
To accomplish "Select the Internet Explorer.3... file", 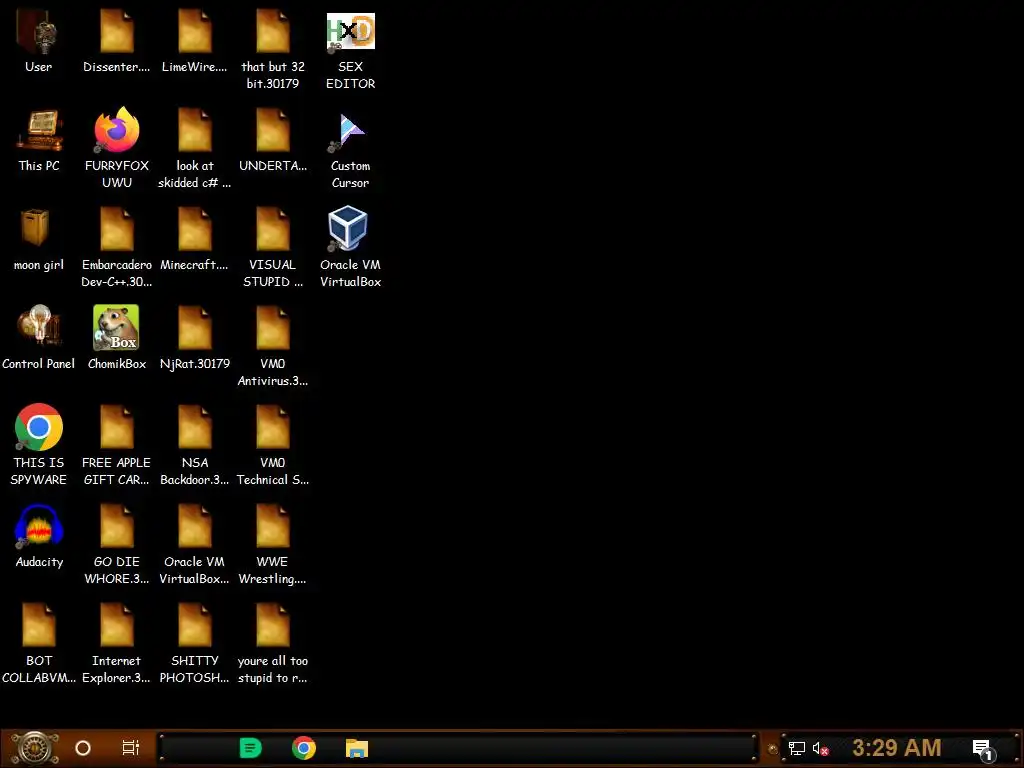I will click(x=116, y=644).
